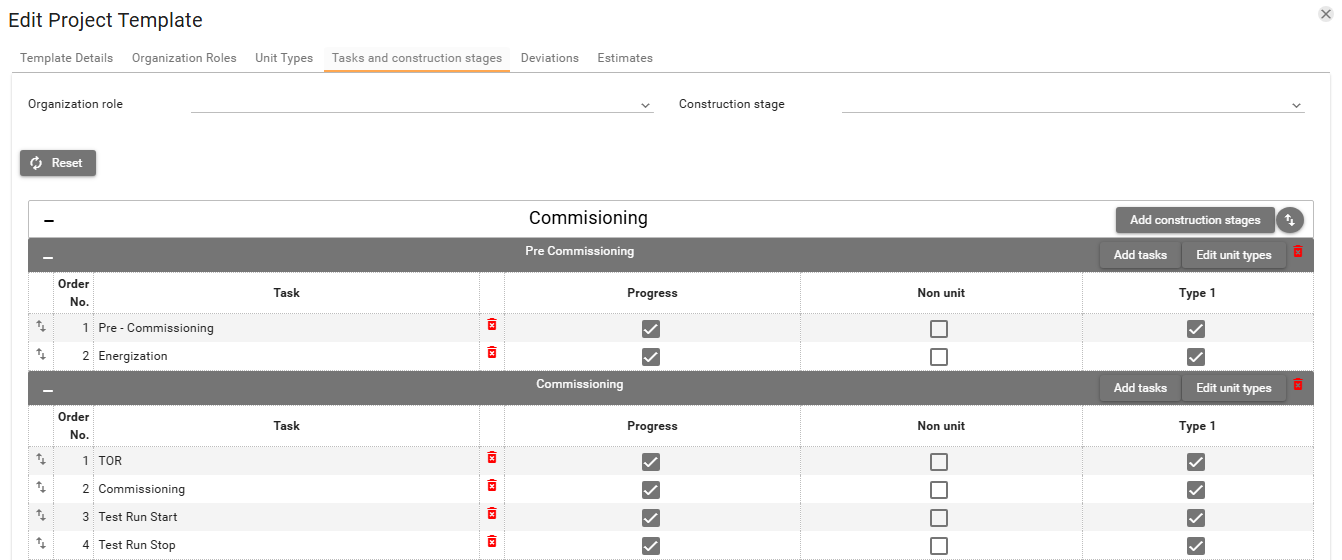Click reorder arrows for Energization task
This screenshot has width=1342, height=560.
point(41,354)
